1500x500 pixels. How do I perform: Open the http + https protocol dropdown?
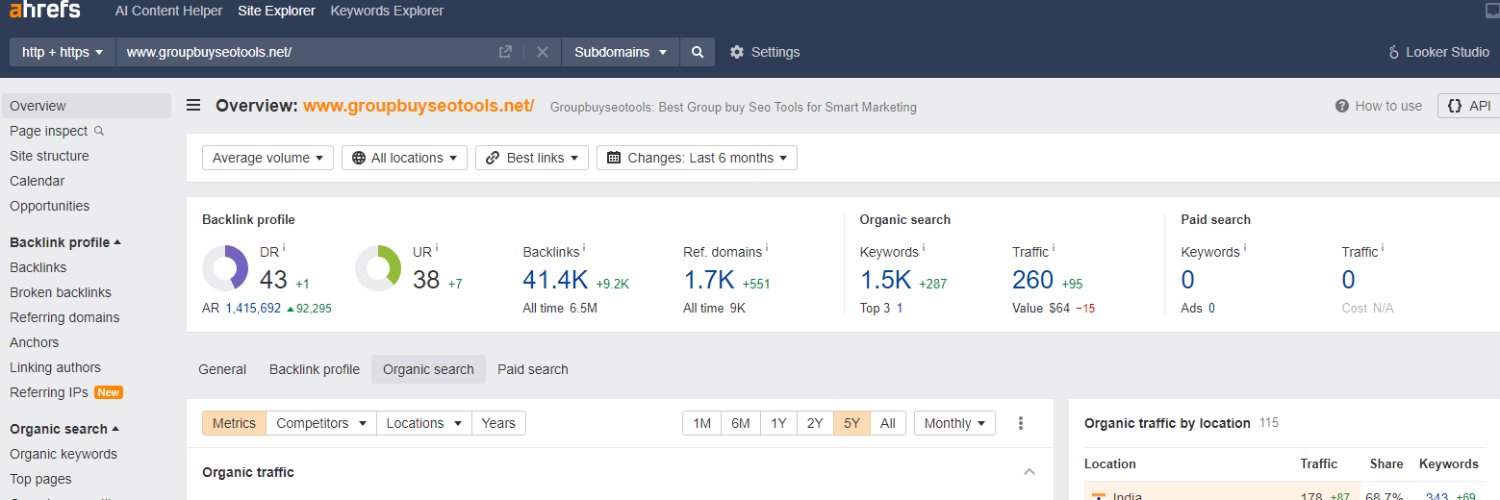(x=63, y=52)
